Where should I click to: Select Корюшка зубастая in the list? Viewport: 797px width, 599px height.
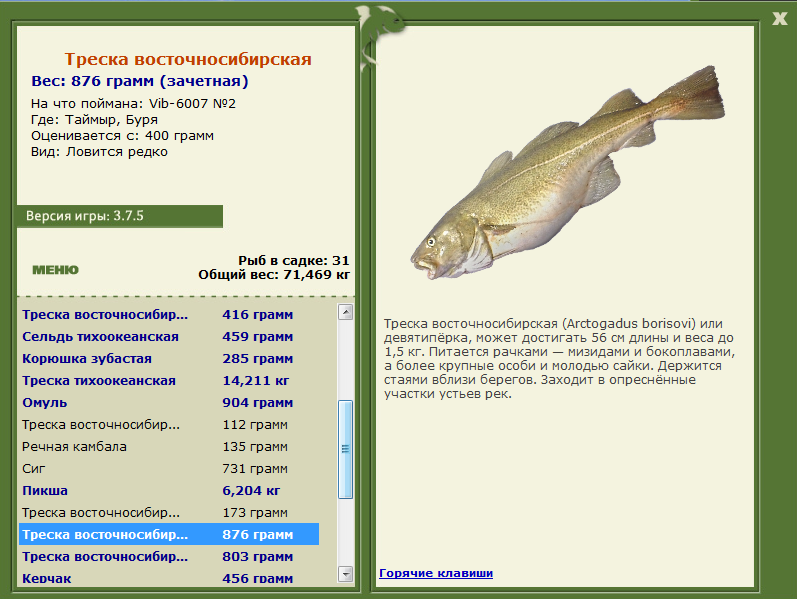click(x=169, y=358)
